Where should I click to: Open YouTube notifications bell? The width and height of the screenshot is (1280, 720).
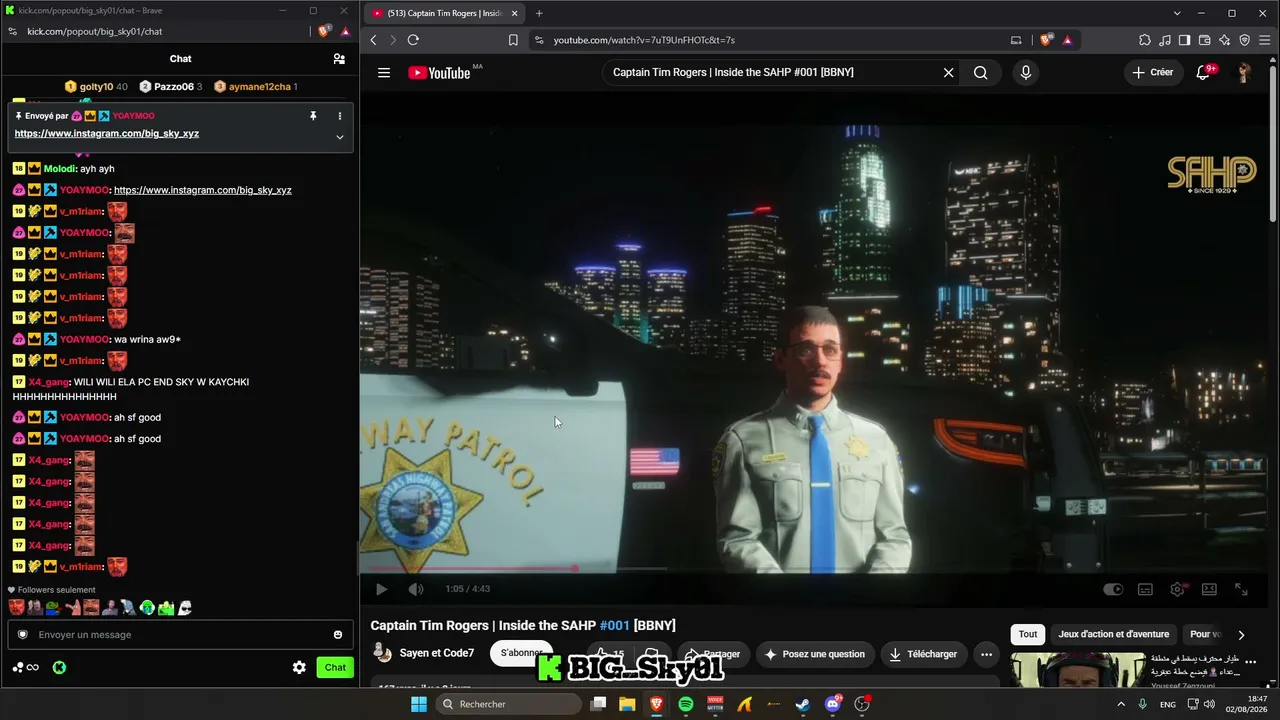point(1204,72)
